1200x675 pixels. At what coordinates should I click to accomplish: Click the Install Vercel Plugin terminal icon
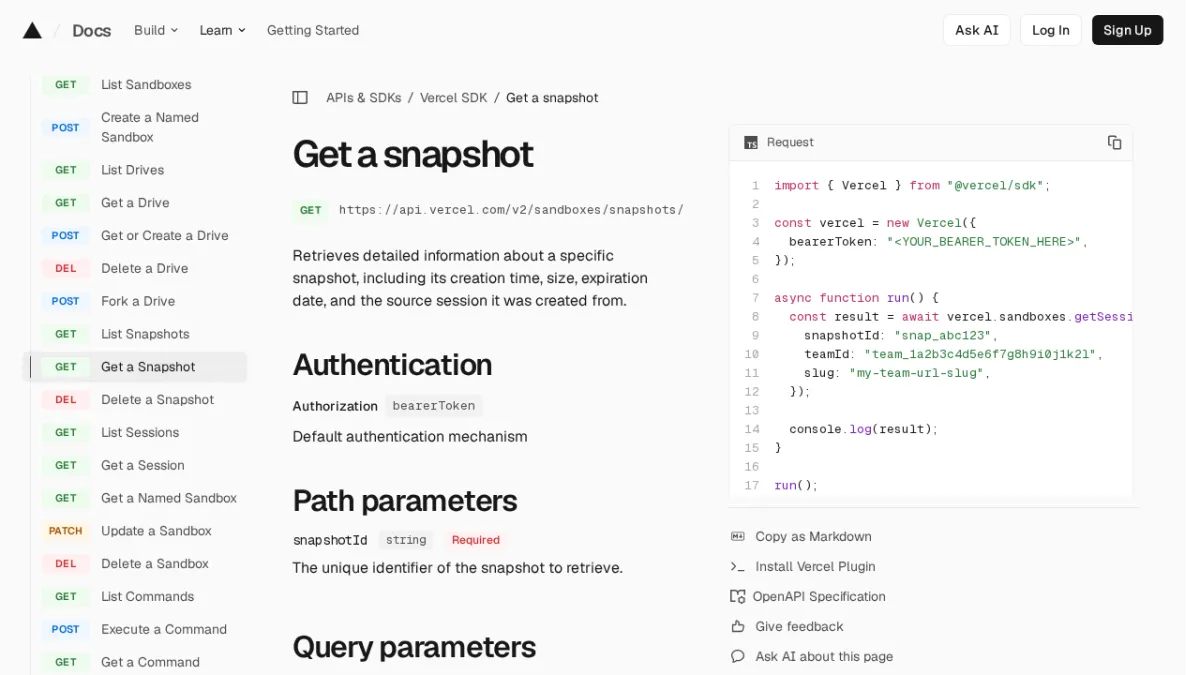tap(738, 567)
